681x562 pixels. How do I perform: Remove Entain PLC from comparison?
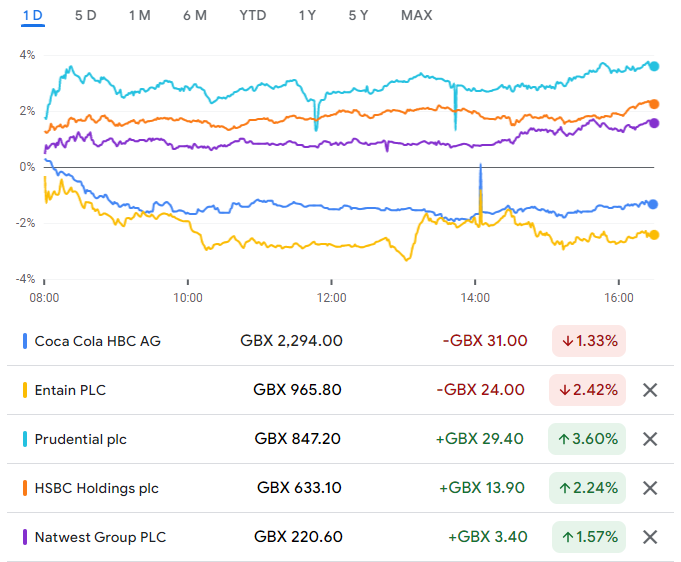point(650,390)
